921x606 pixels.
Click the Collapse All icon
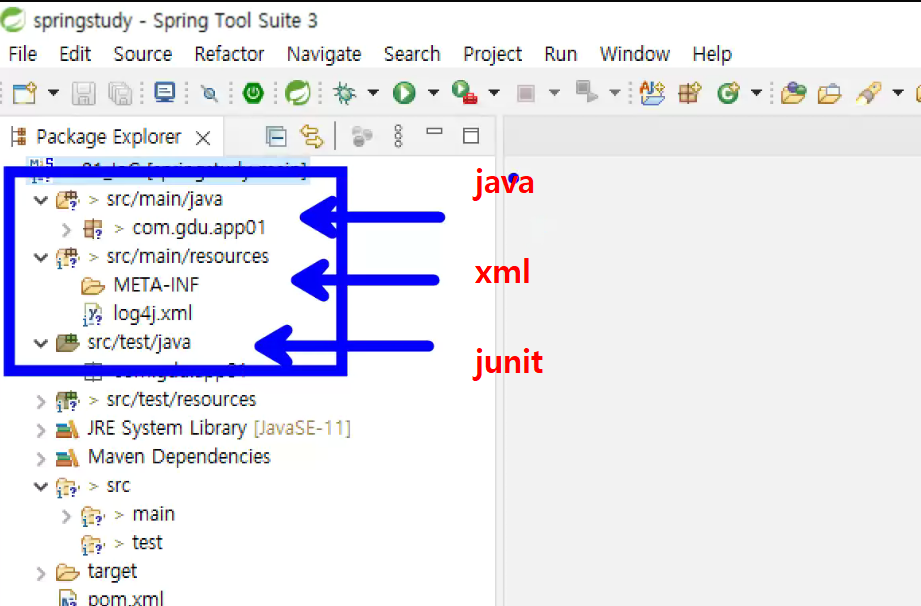tap(276, 137)
